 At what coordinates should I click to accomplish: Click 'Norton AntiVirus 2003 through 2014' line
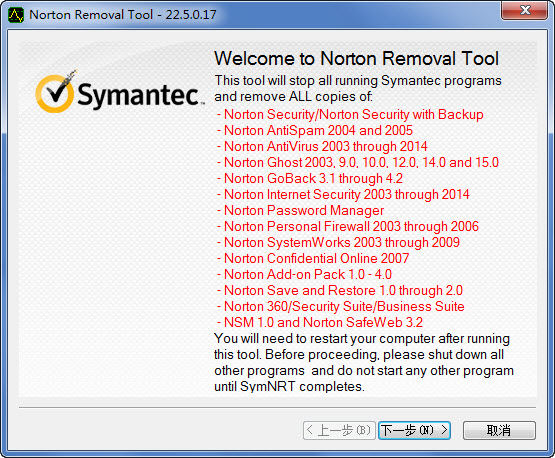[322, 146]
